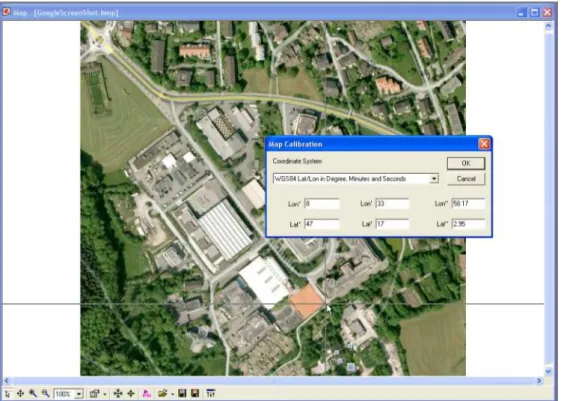561x401 pixels.
Task: Click the zoom out magnifier
Action: [x=45, y=393]
